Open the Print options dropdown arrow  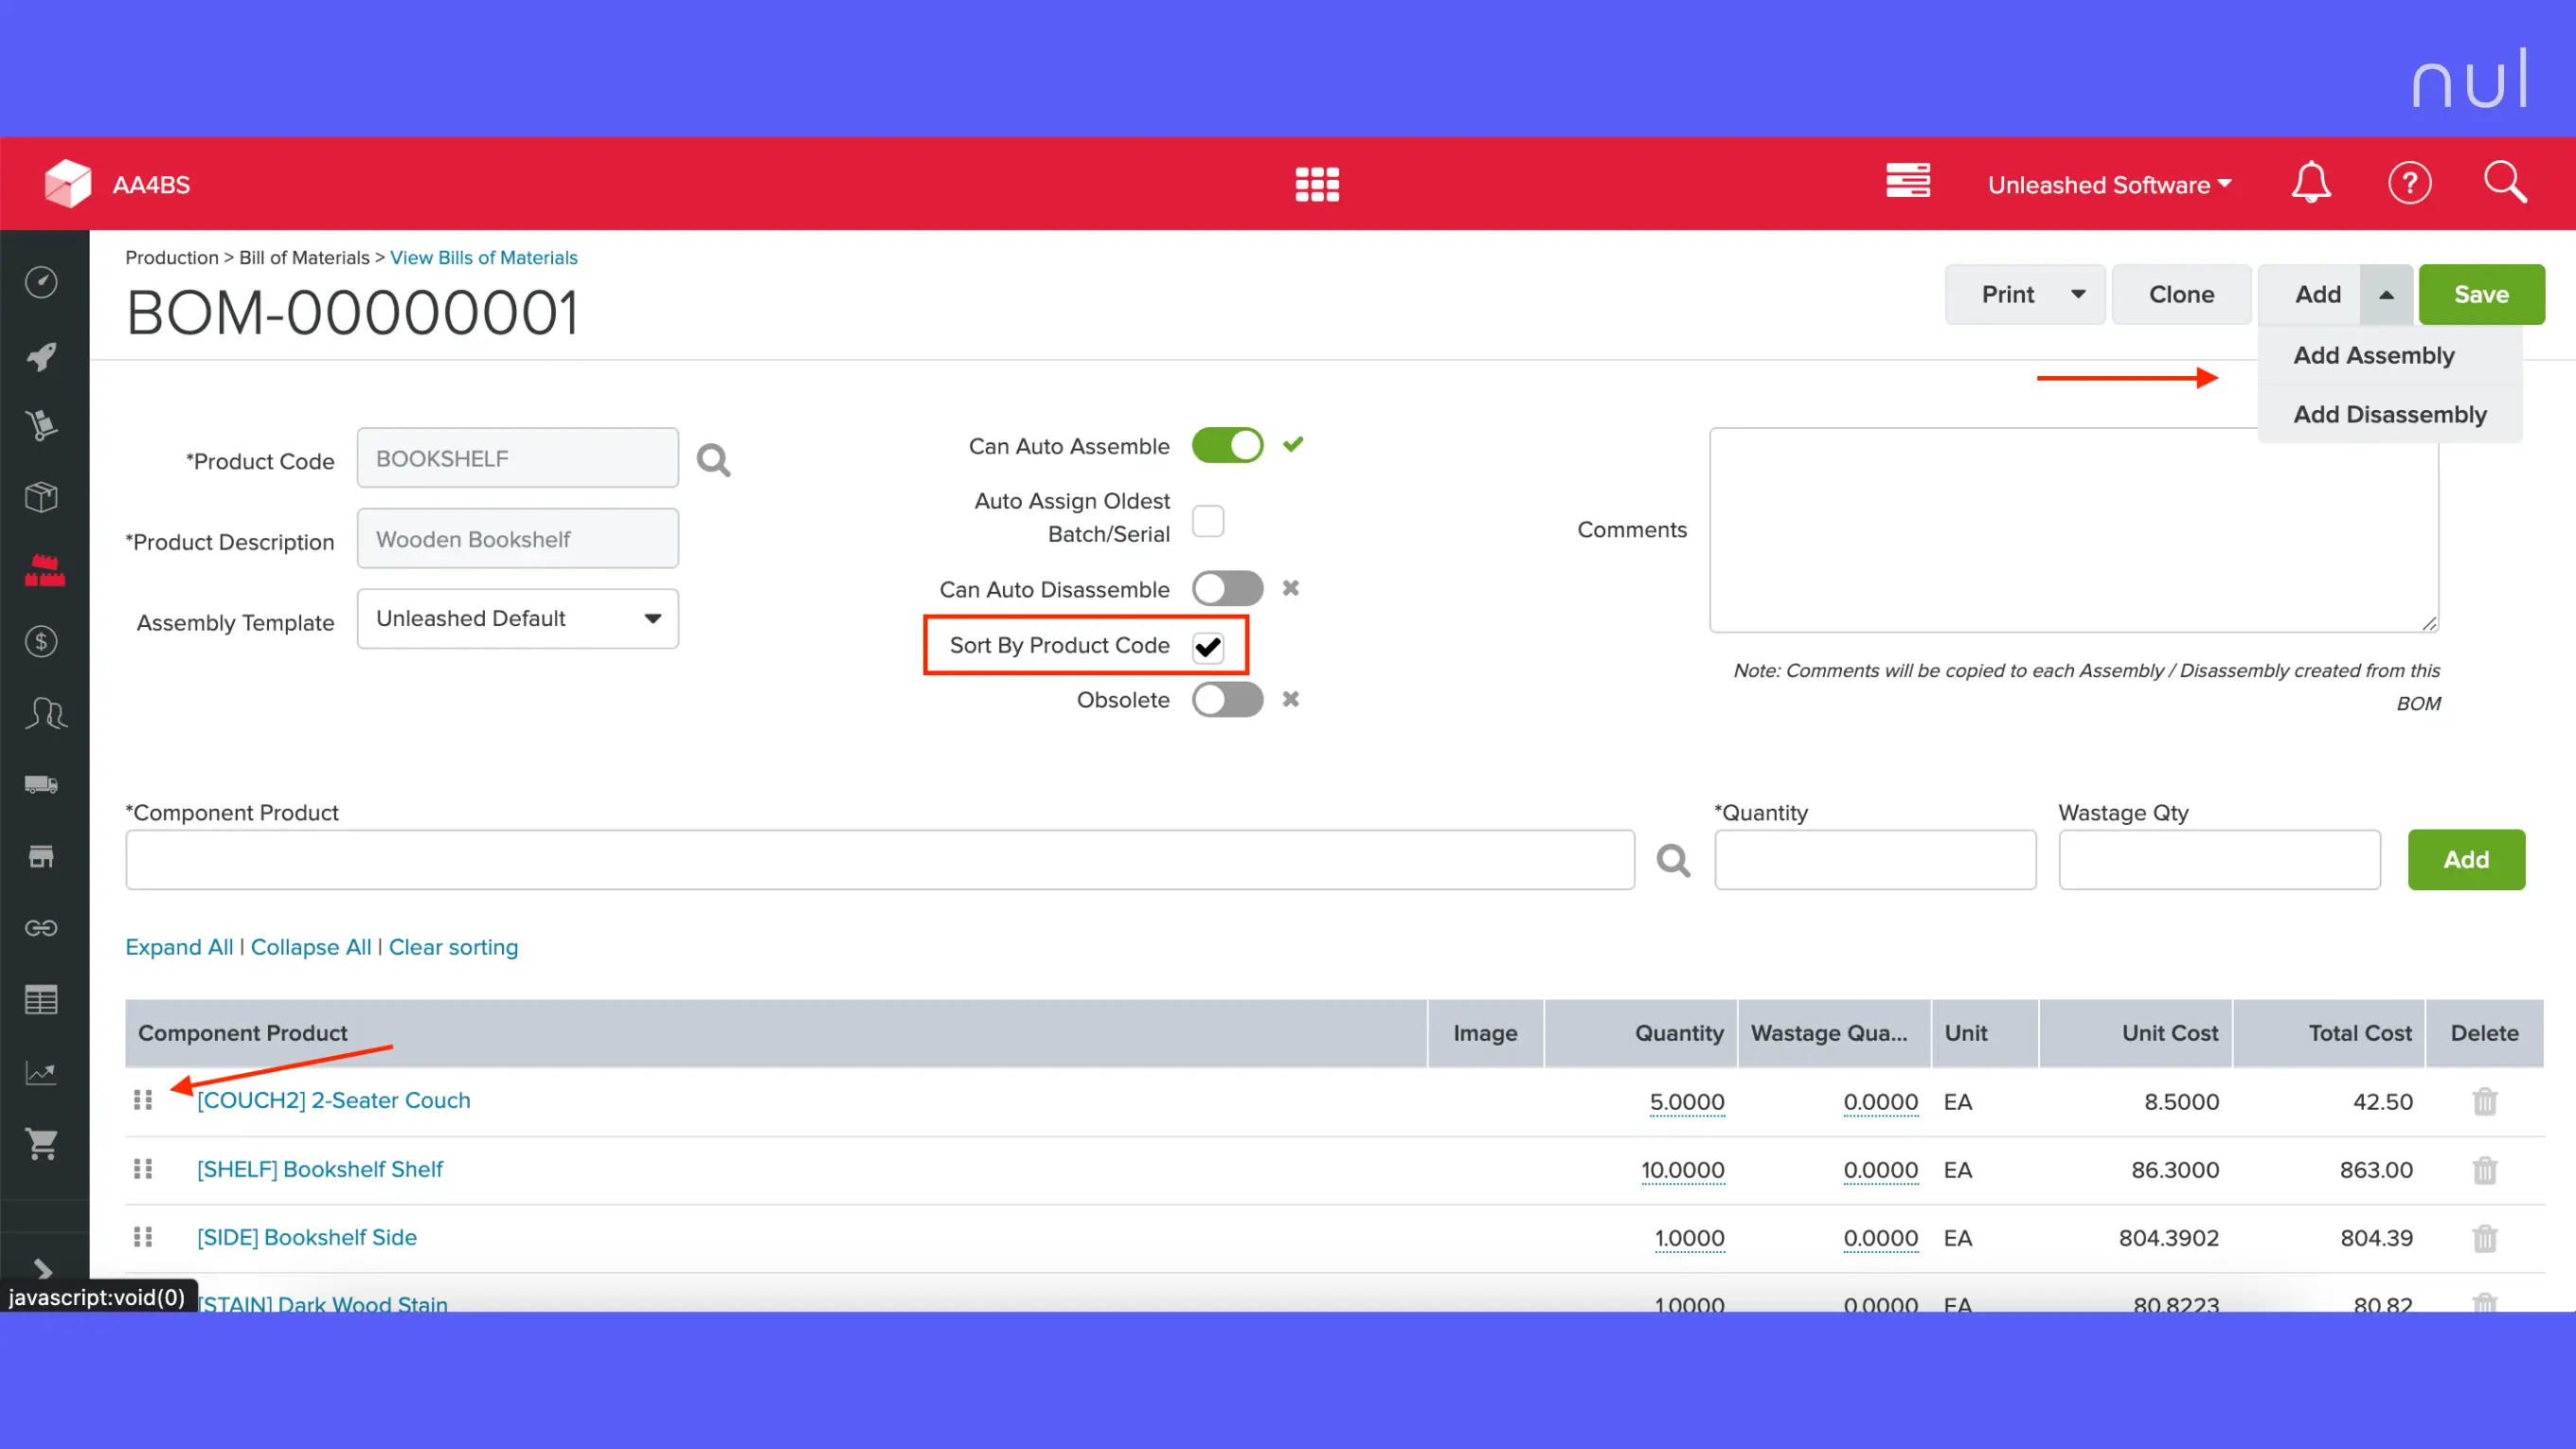pos(2078,294)
